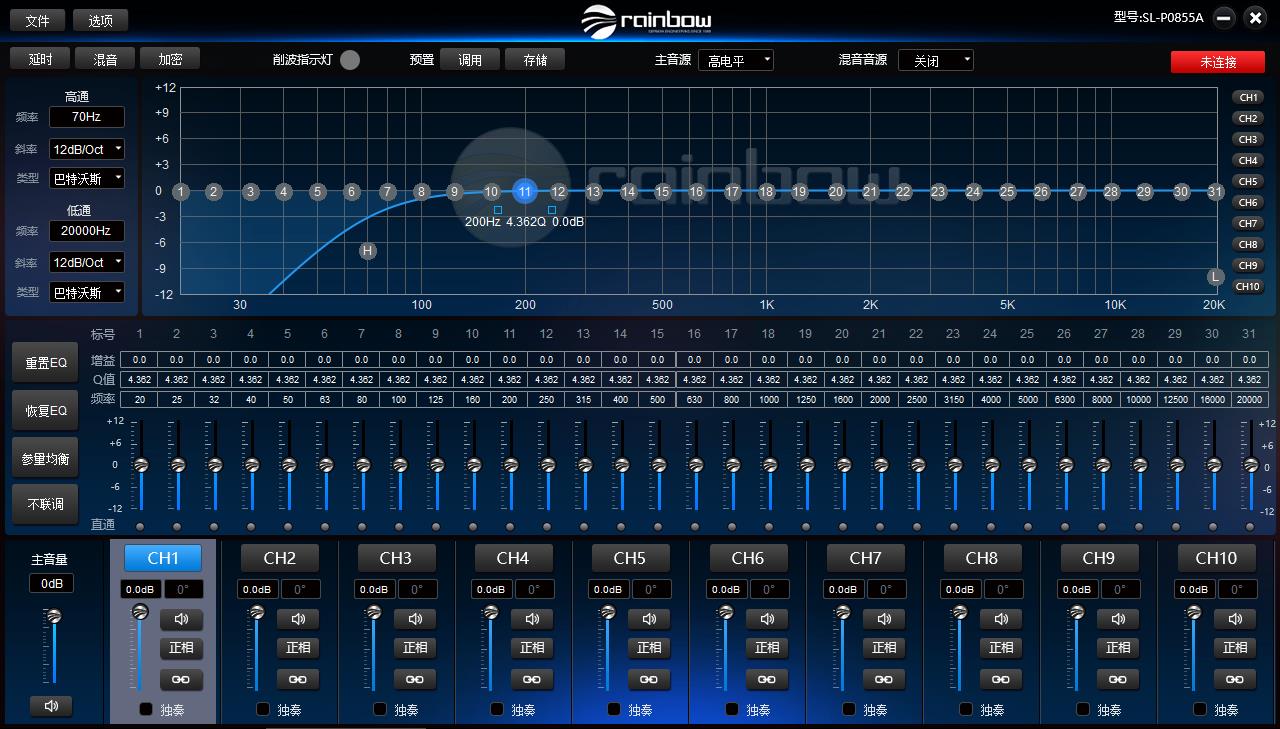Click the 参量均衡 button
The width and height of the screenshot is (1280, 729).
click(45, 458)
